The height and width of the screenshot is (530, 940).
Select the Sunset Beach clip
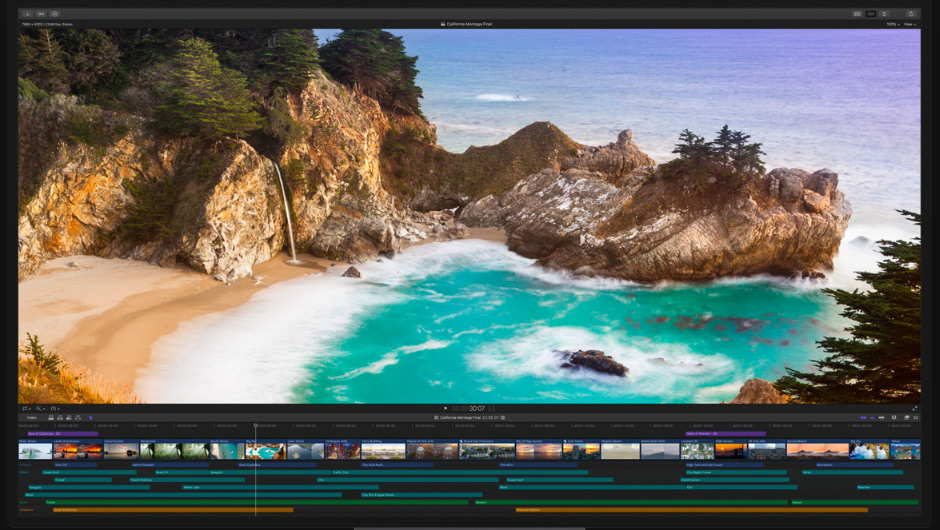[818, 450]
